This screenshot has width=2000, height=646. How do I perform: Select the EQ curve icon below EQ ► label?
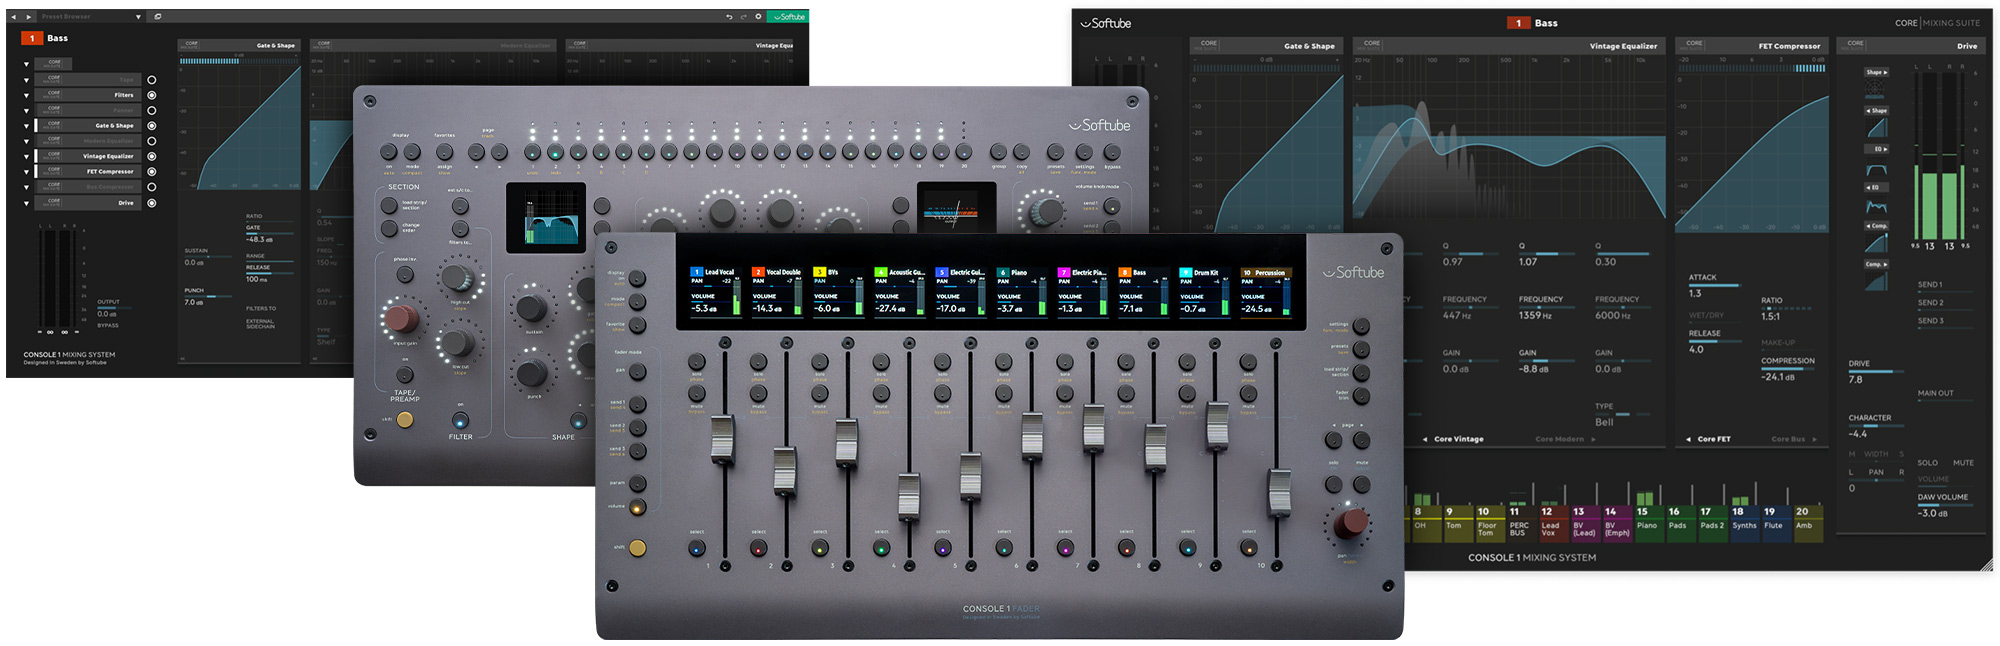coord(1876,168)
